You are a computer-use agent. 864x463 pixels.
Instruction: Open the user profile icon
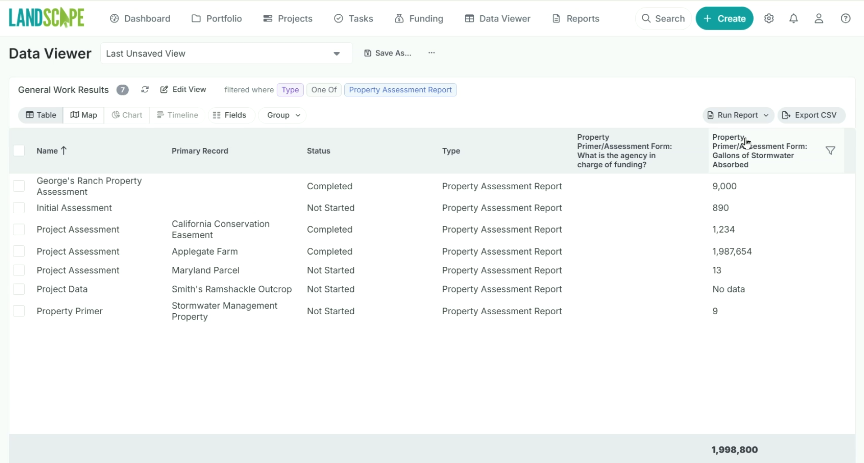[819, 18]
